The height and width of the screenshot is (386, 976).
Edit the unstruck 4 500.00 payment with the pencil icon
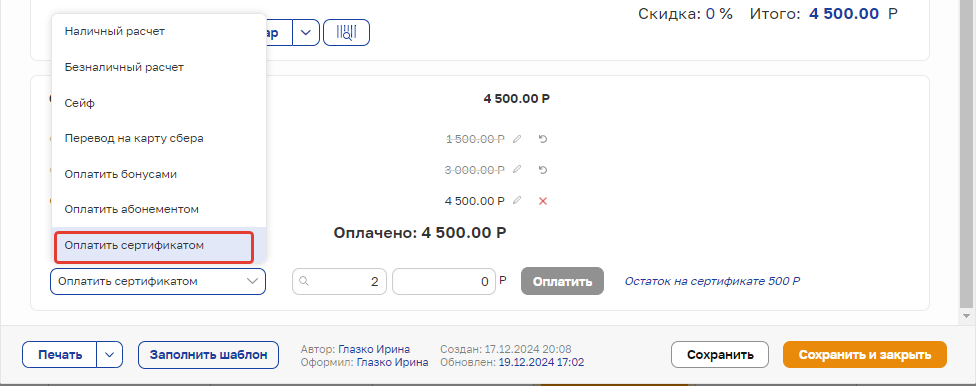point(516,200)
